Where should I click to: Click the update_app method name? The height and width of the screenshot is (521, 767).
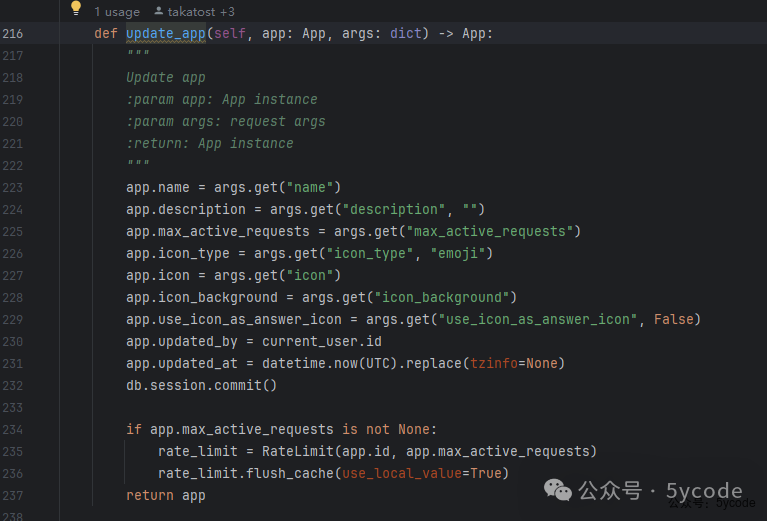pyautogui.click(x=166, y=34)
